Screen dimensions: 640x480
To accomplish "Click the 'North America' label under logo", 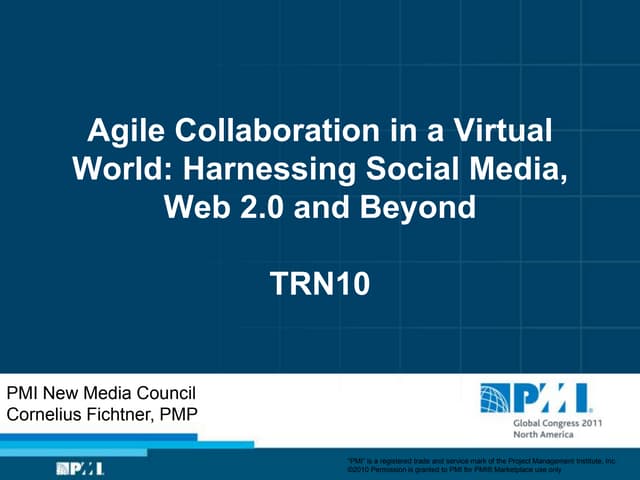I will click(x=540, y=435).
